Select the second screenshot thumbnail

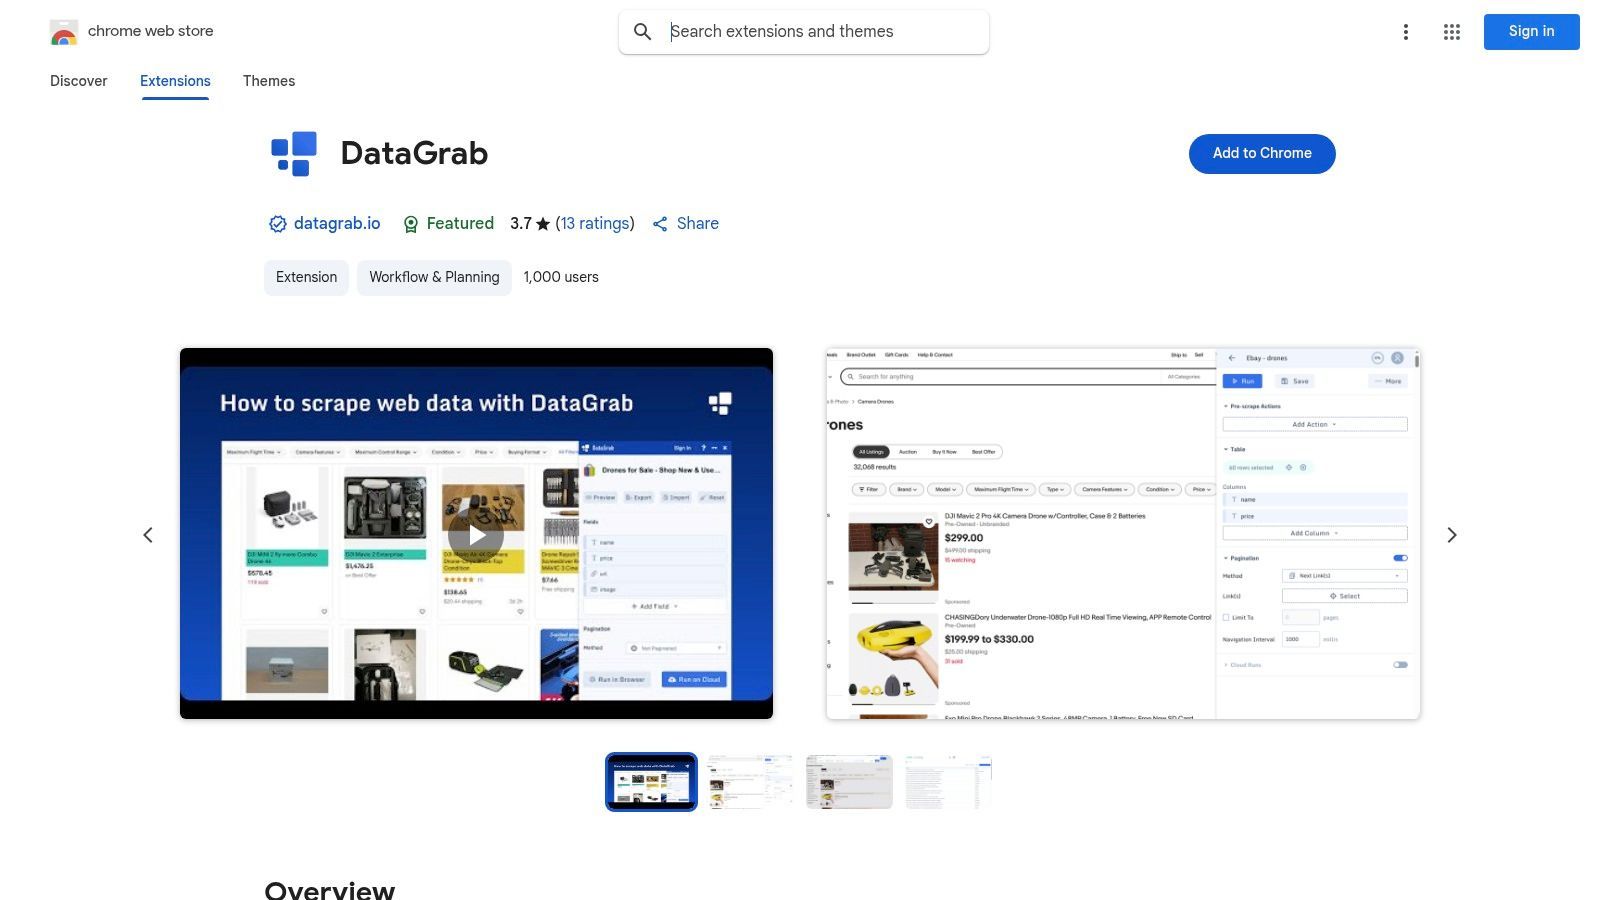pyautogui.click(x=749, y=781)
